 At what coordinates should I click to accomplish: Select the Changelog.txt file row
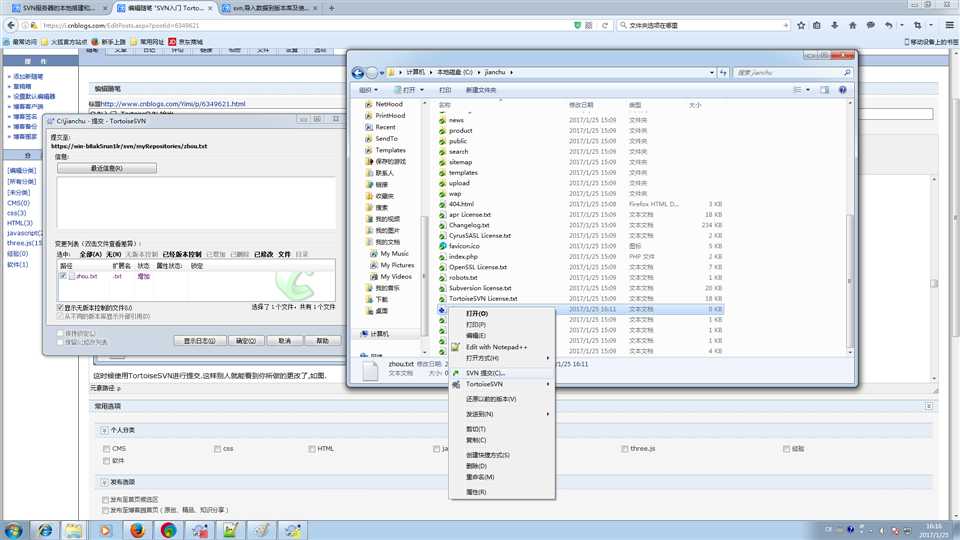tap(580, 225)
